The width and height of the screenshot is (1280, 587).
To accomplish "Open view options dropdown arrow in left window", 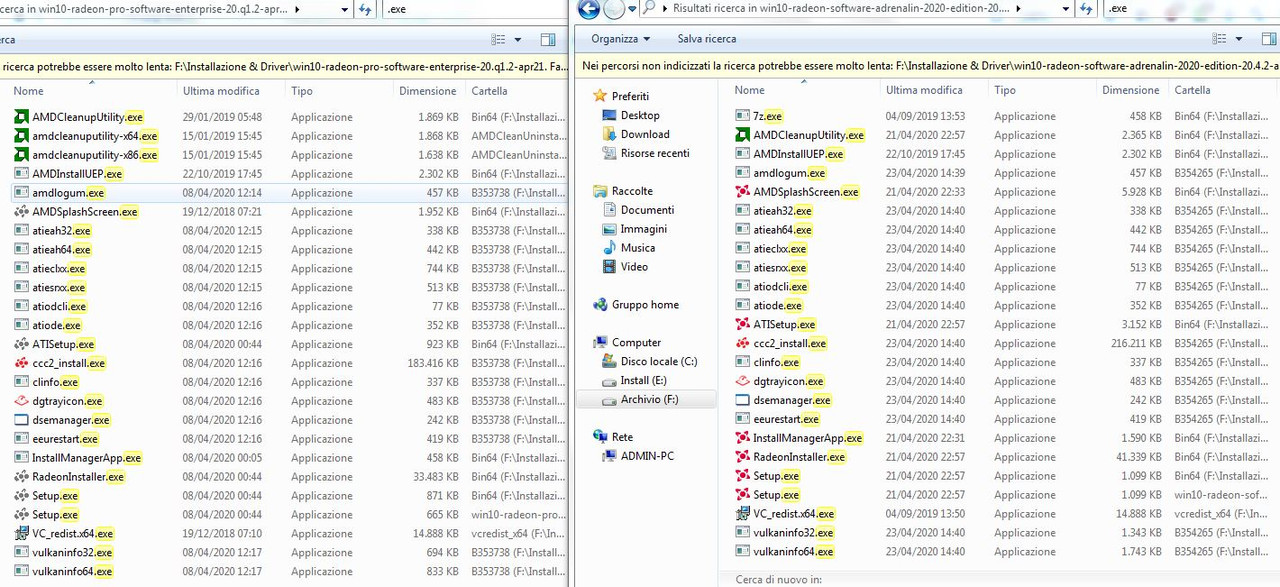I will pyautogui.click(x=518, y=40).
